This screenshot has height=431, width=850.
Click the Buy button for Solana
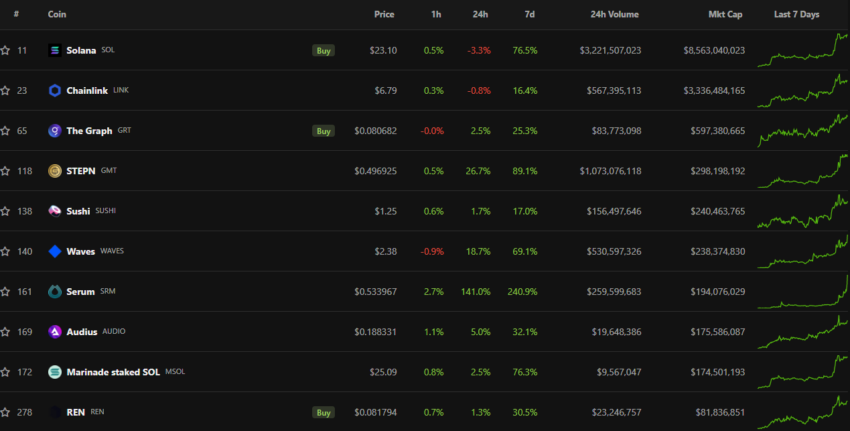click(323, 50)
